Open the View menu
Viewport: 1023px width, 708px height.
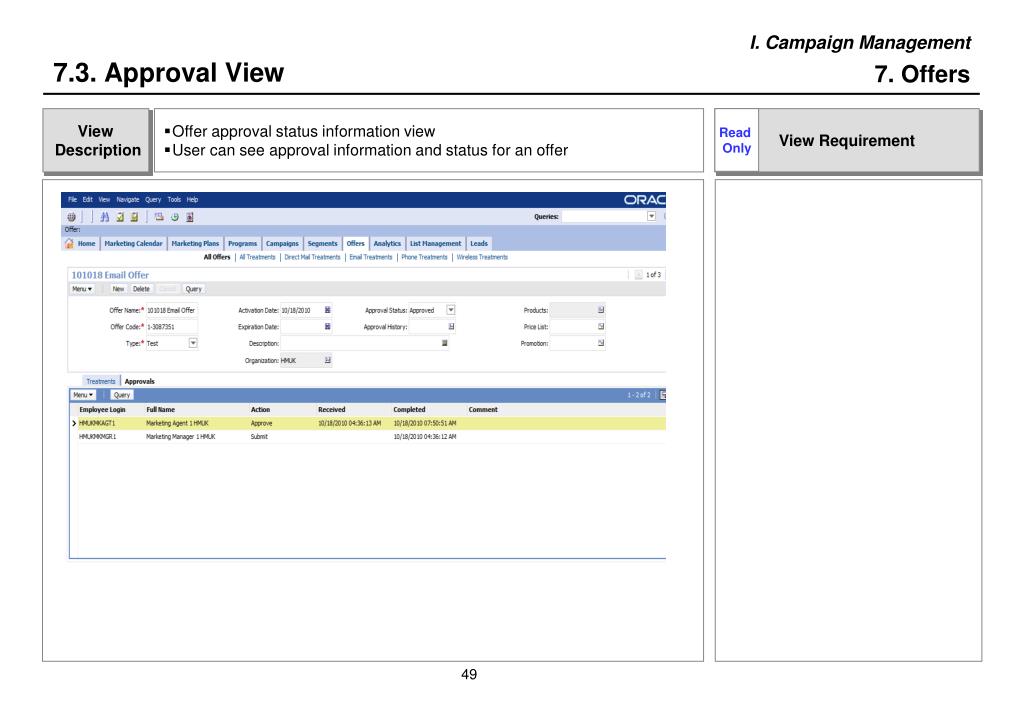tap(104, 200)
